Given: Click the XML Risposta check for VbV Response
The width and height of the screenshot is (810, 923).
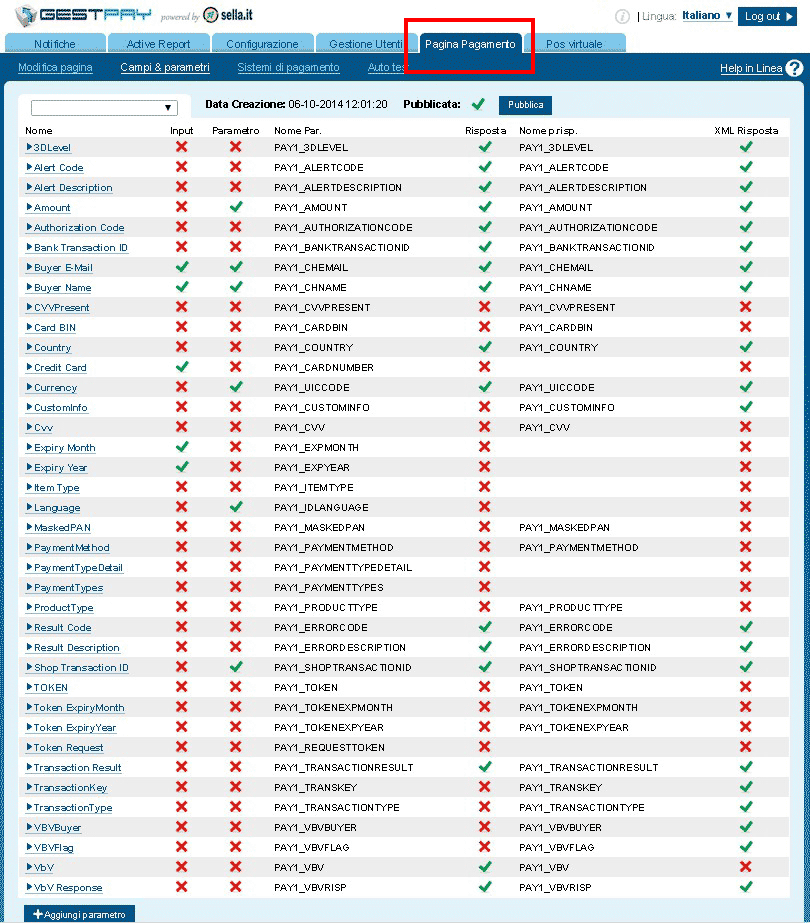Looking at the screenshot, I should point(746,887).
